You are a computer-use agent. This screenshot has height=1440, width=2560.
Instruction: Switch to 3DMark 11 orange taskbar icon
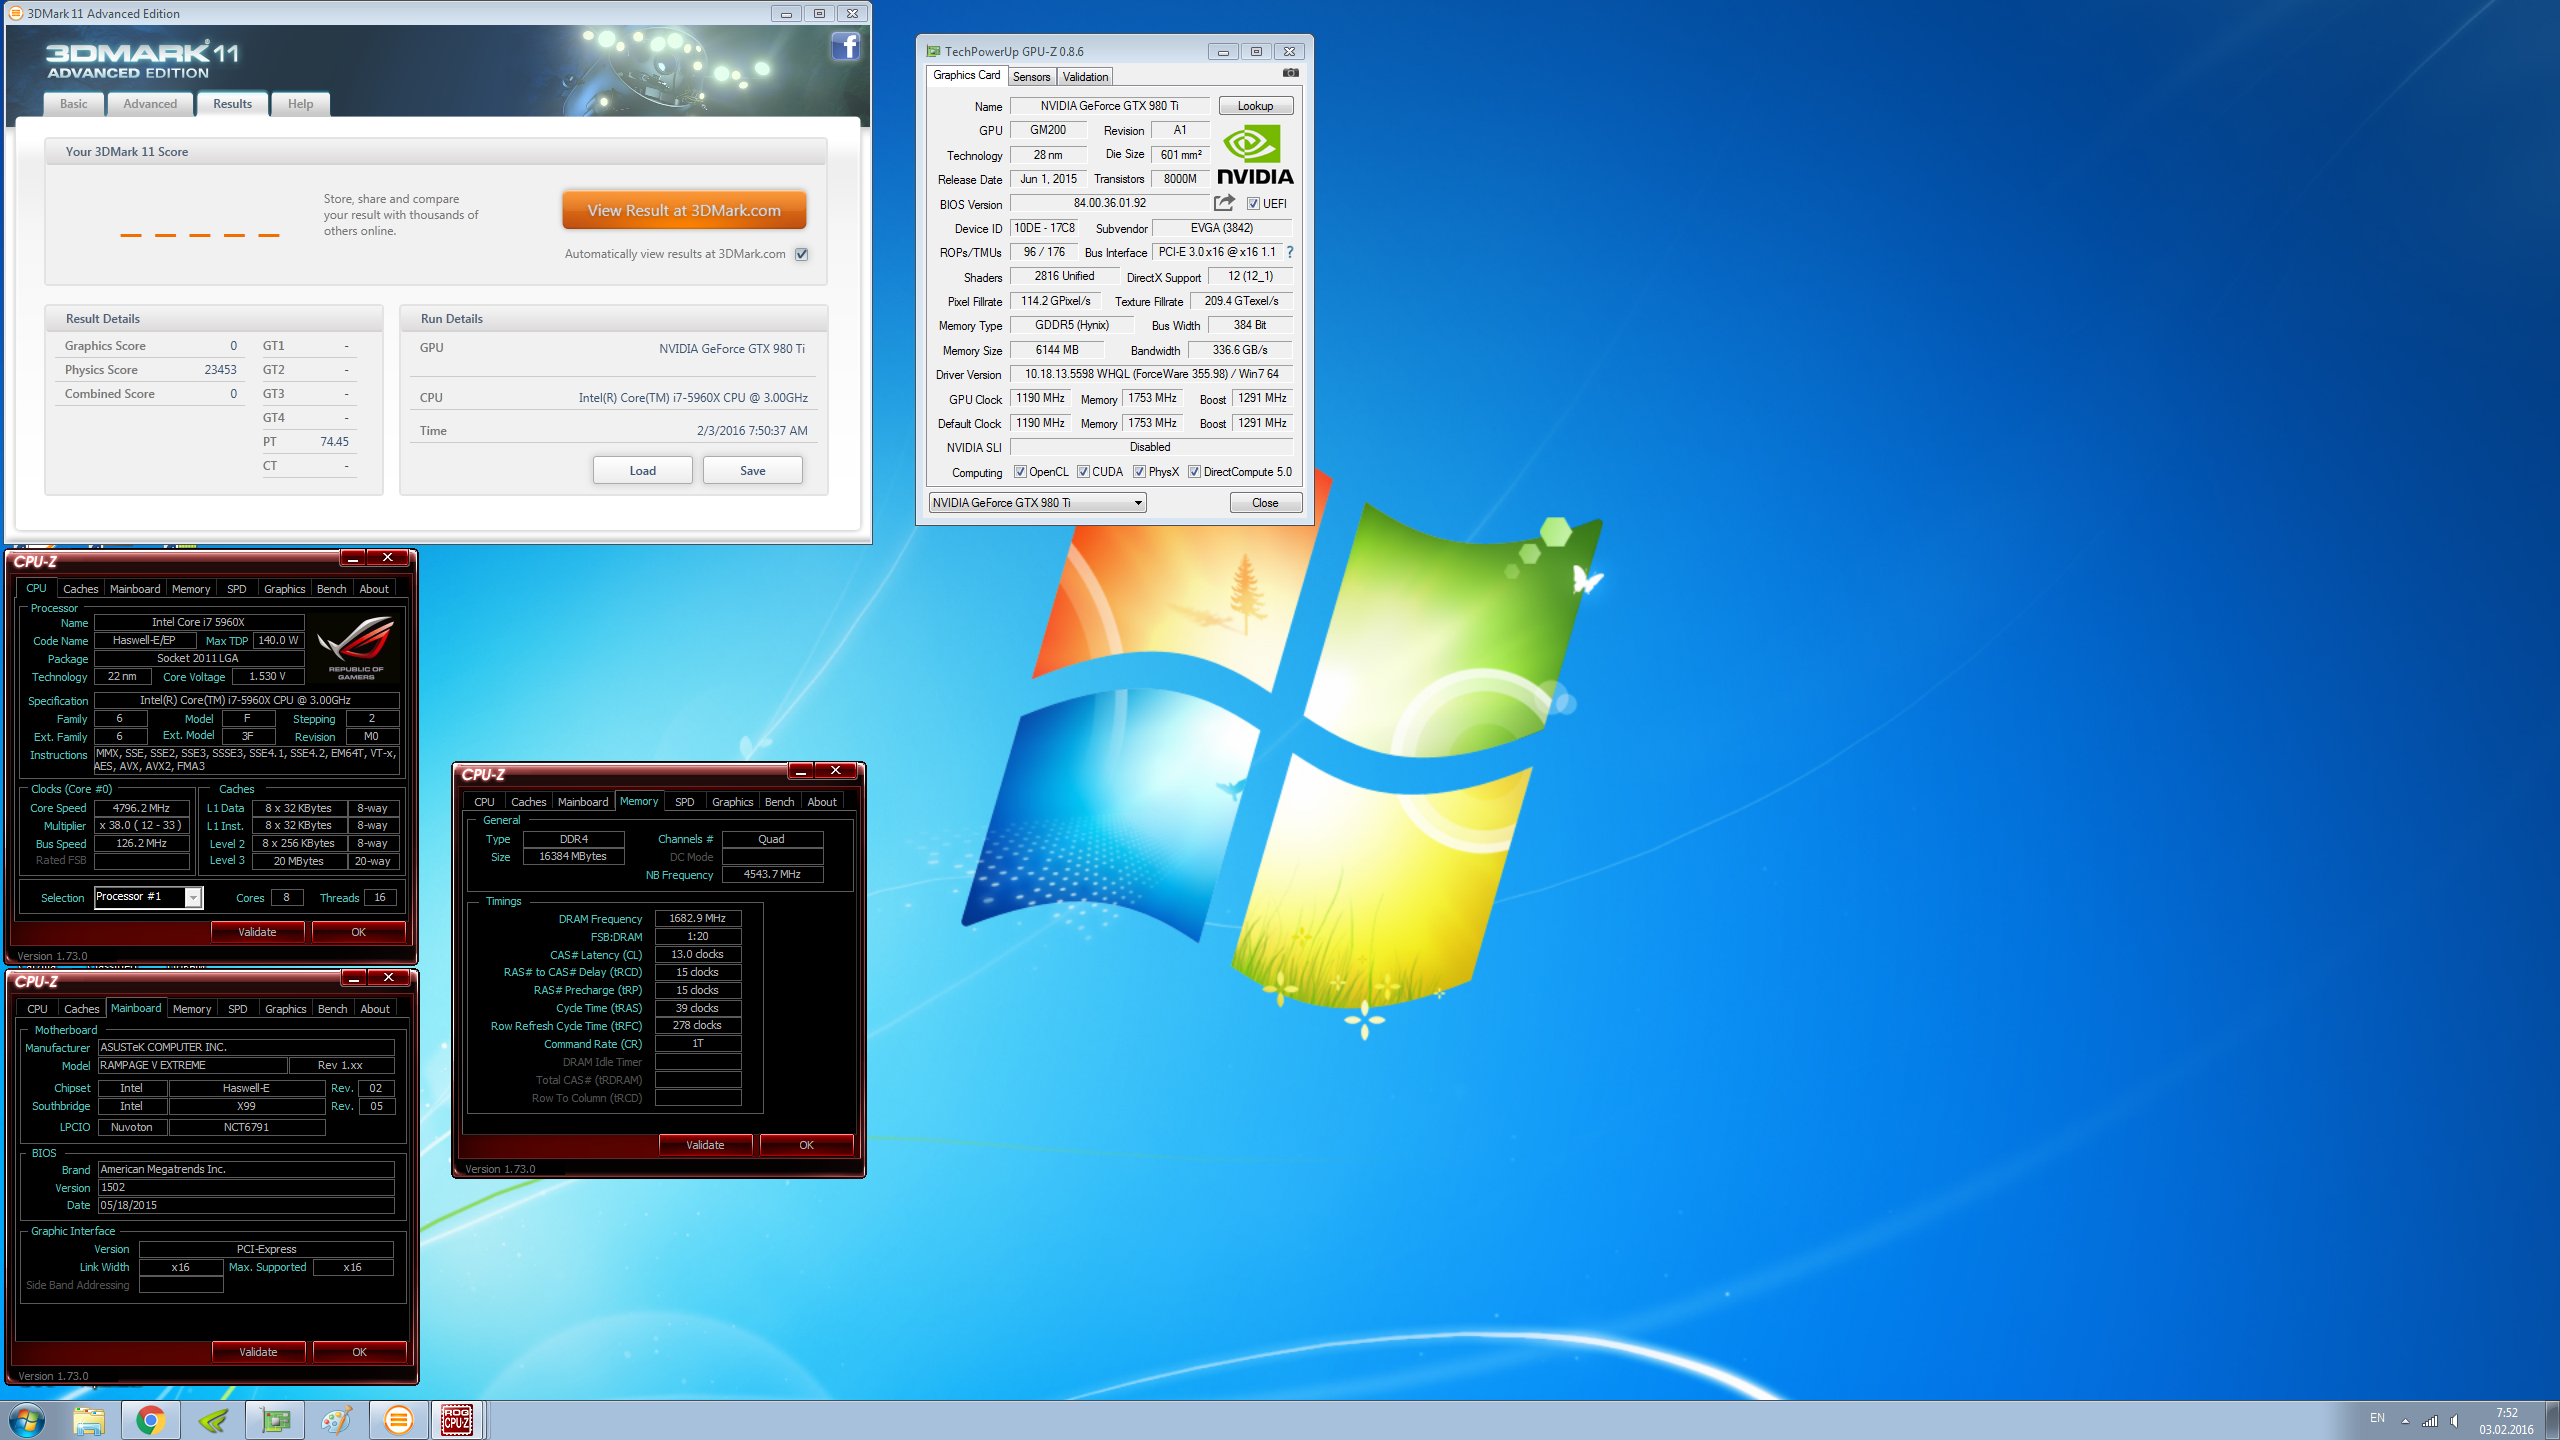399,1420
